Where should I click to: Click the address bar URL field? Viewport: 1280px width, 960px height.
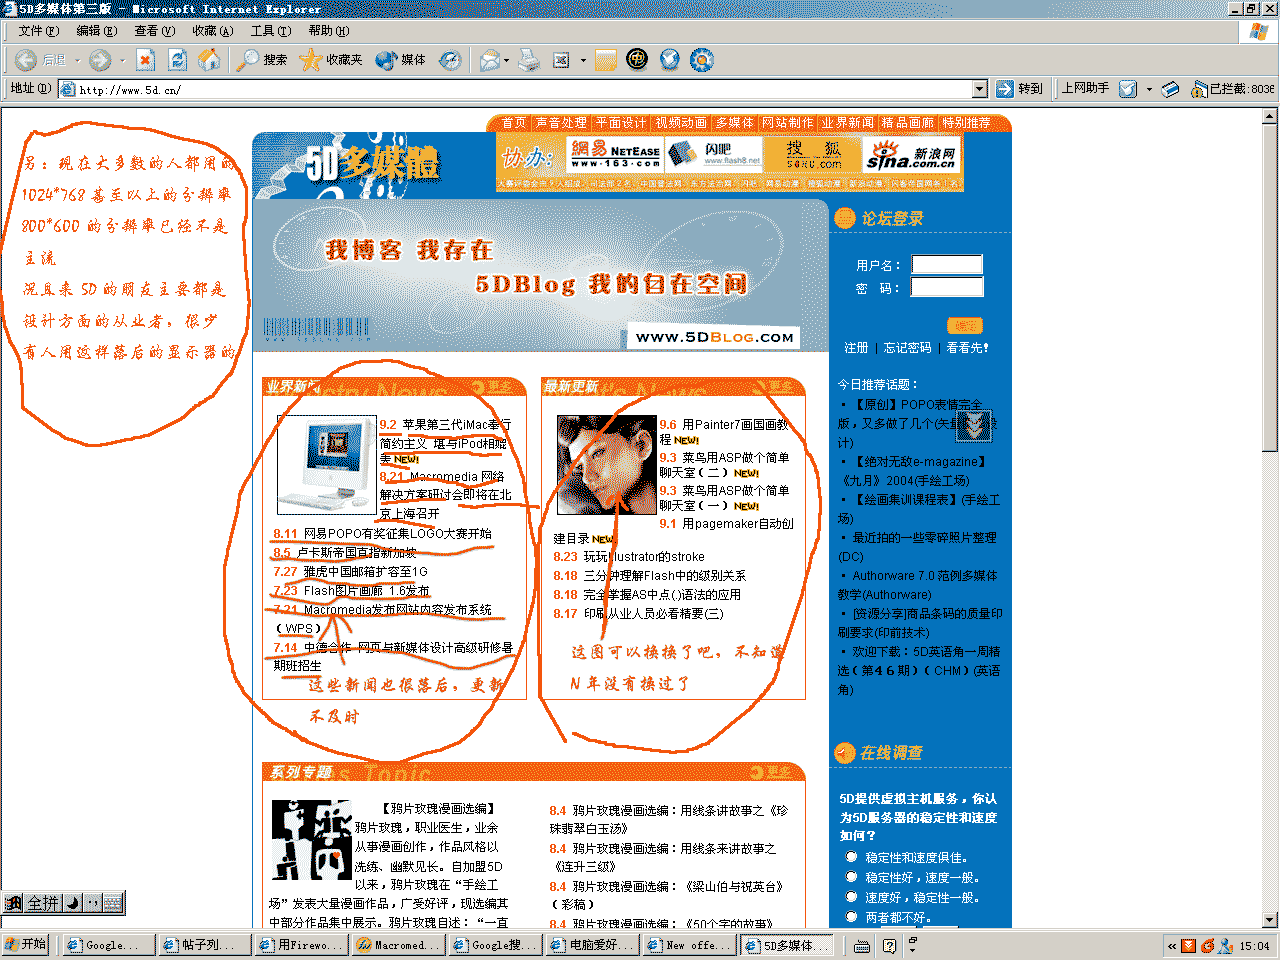click(524, 89)
